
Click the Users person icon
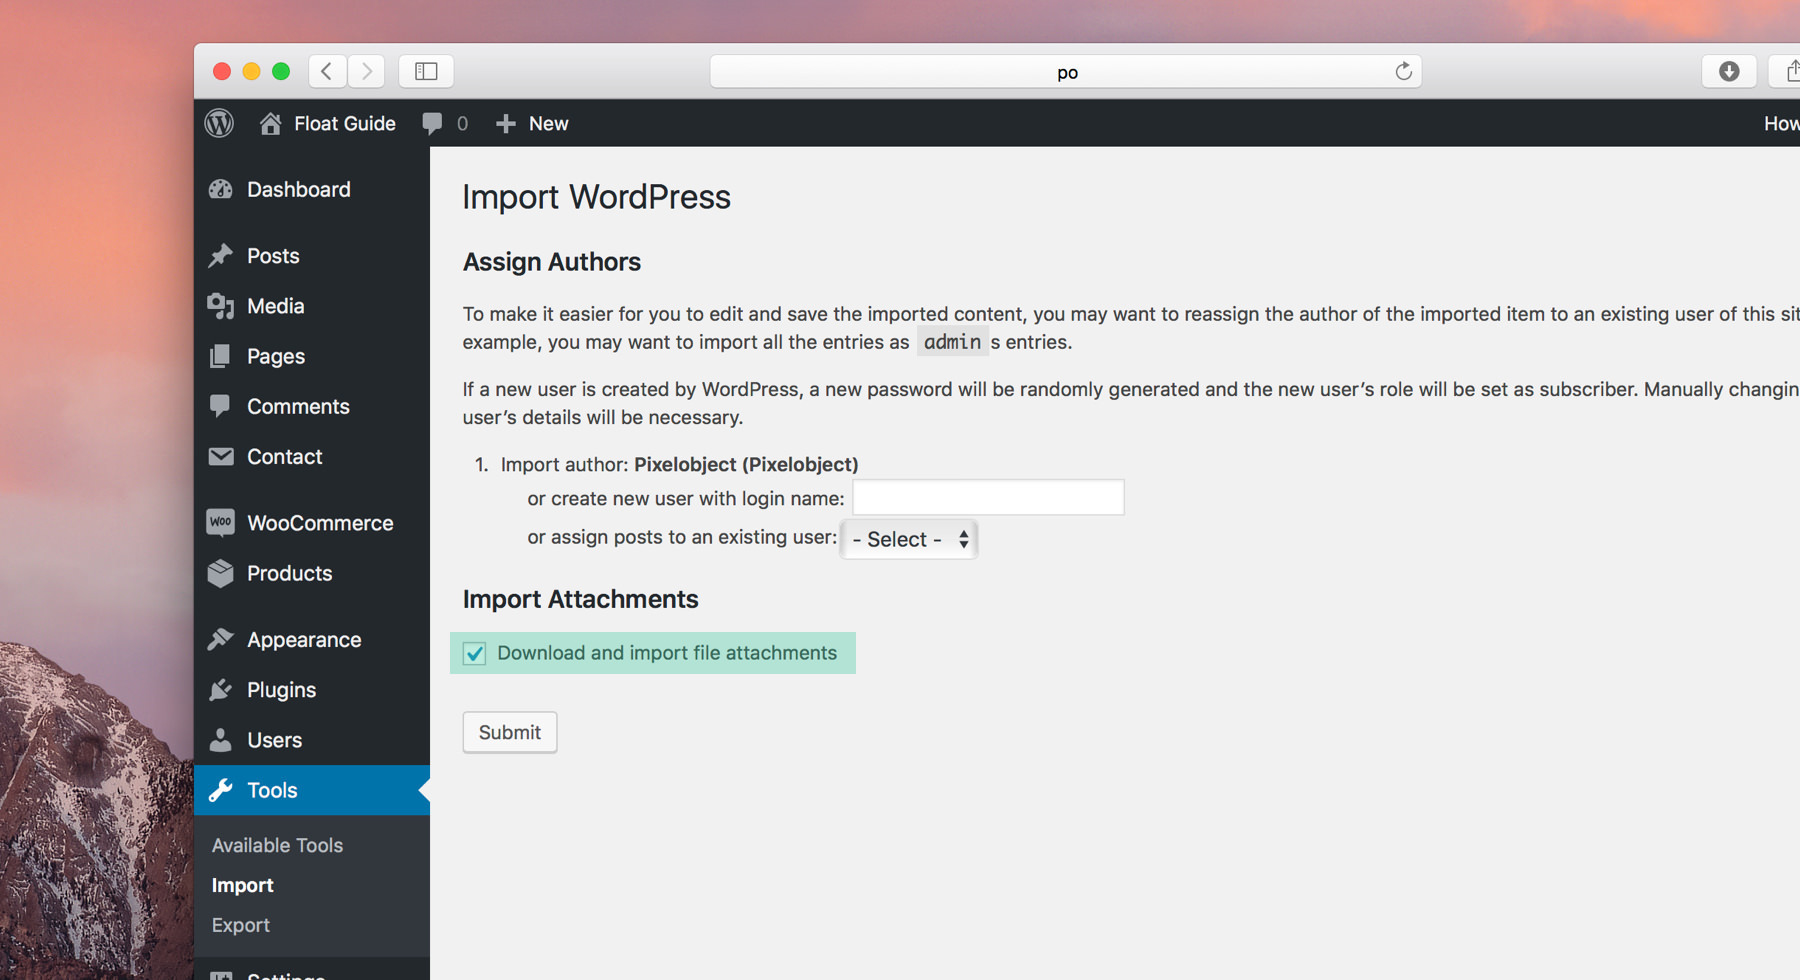tap(221, 740)
